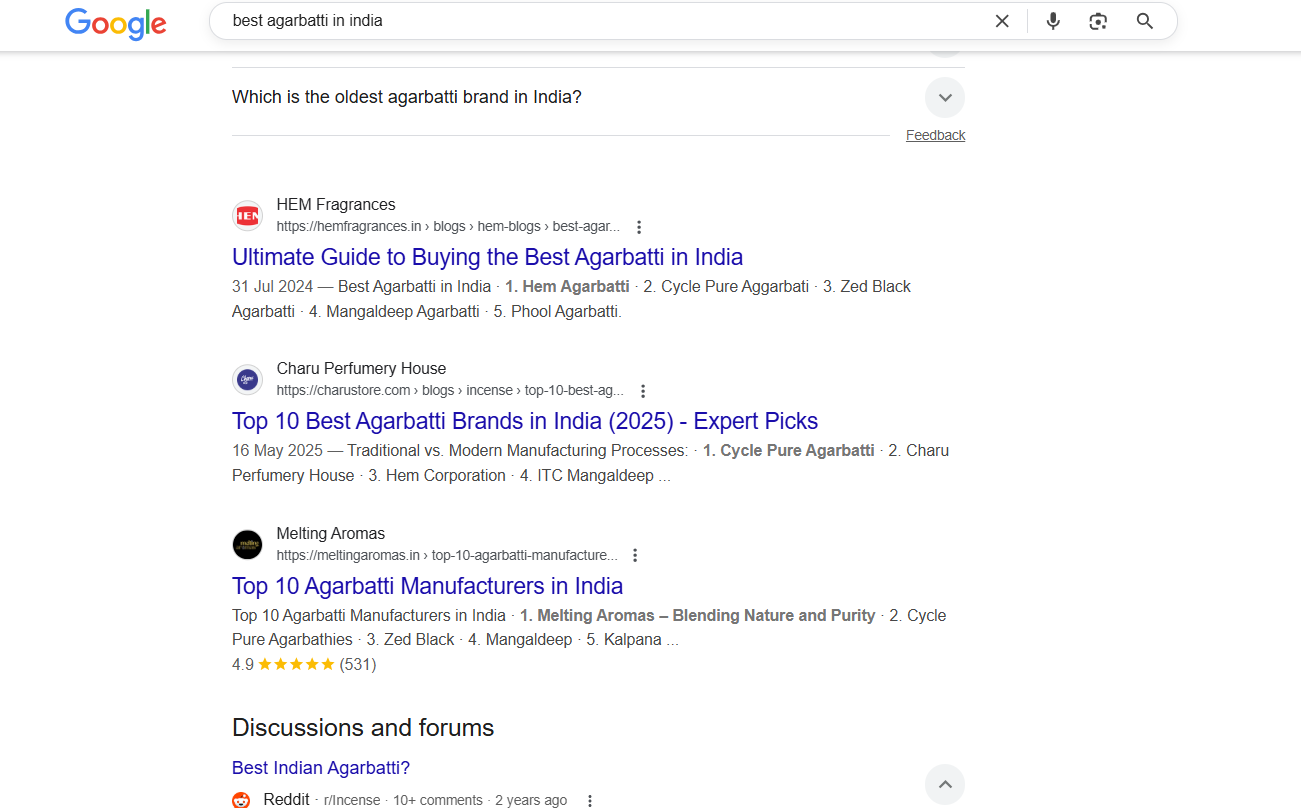Click the Melting Aromas site favicon
1301x808 pixels.
(x=247, y=544)
